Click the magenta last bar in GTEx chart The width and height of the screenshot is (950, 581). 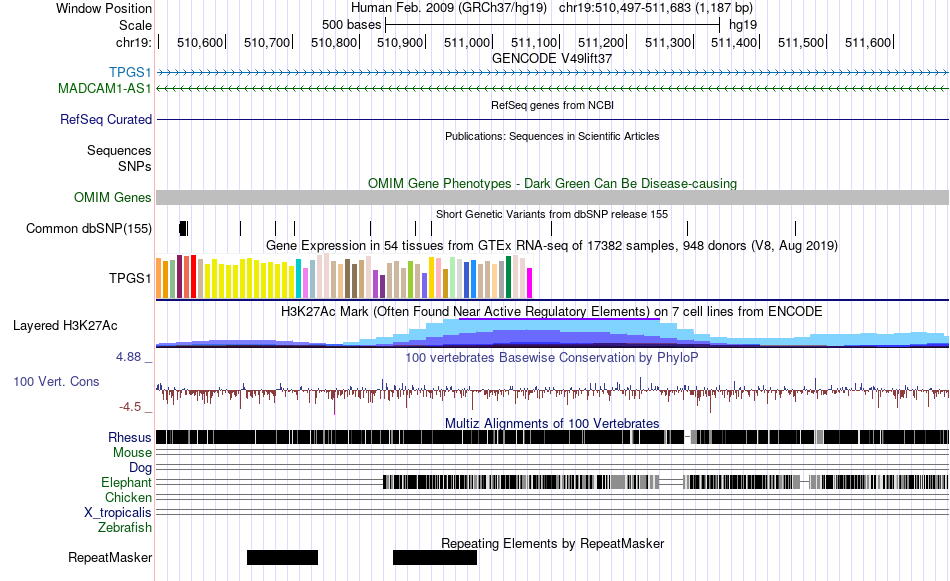point(529,283)
